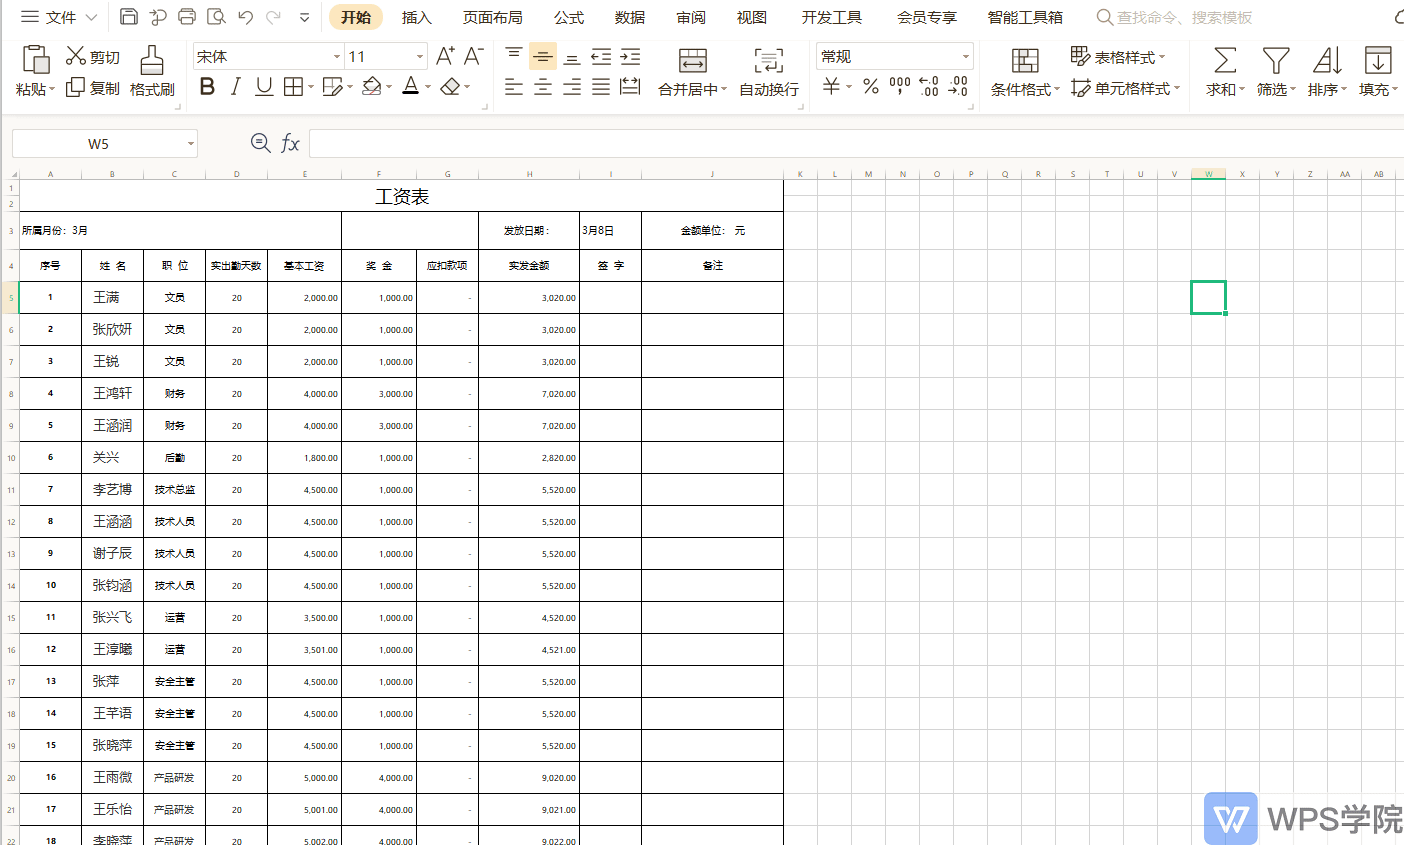Decrease indent icon

601,56
